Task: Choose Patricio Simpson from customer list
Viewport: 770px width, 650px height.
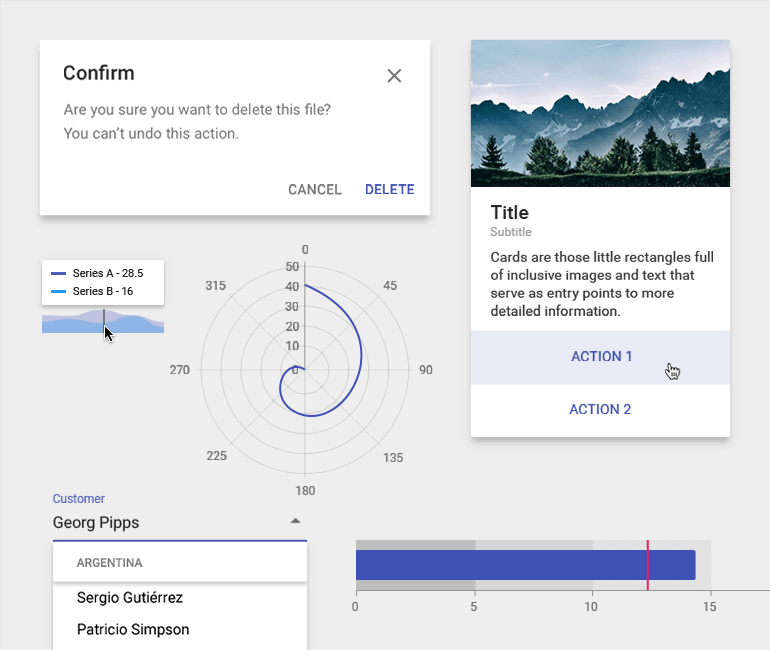Action: [133, 630]
